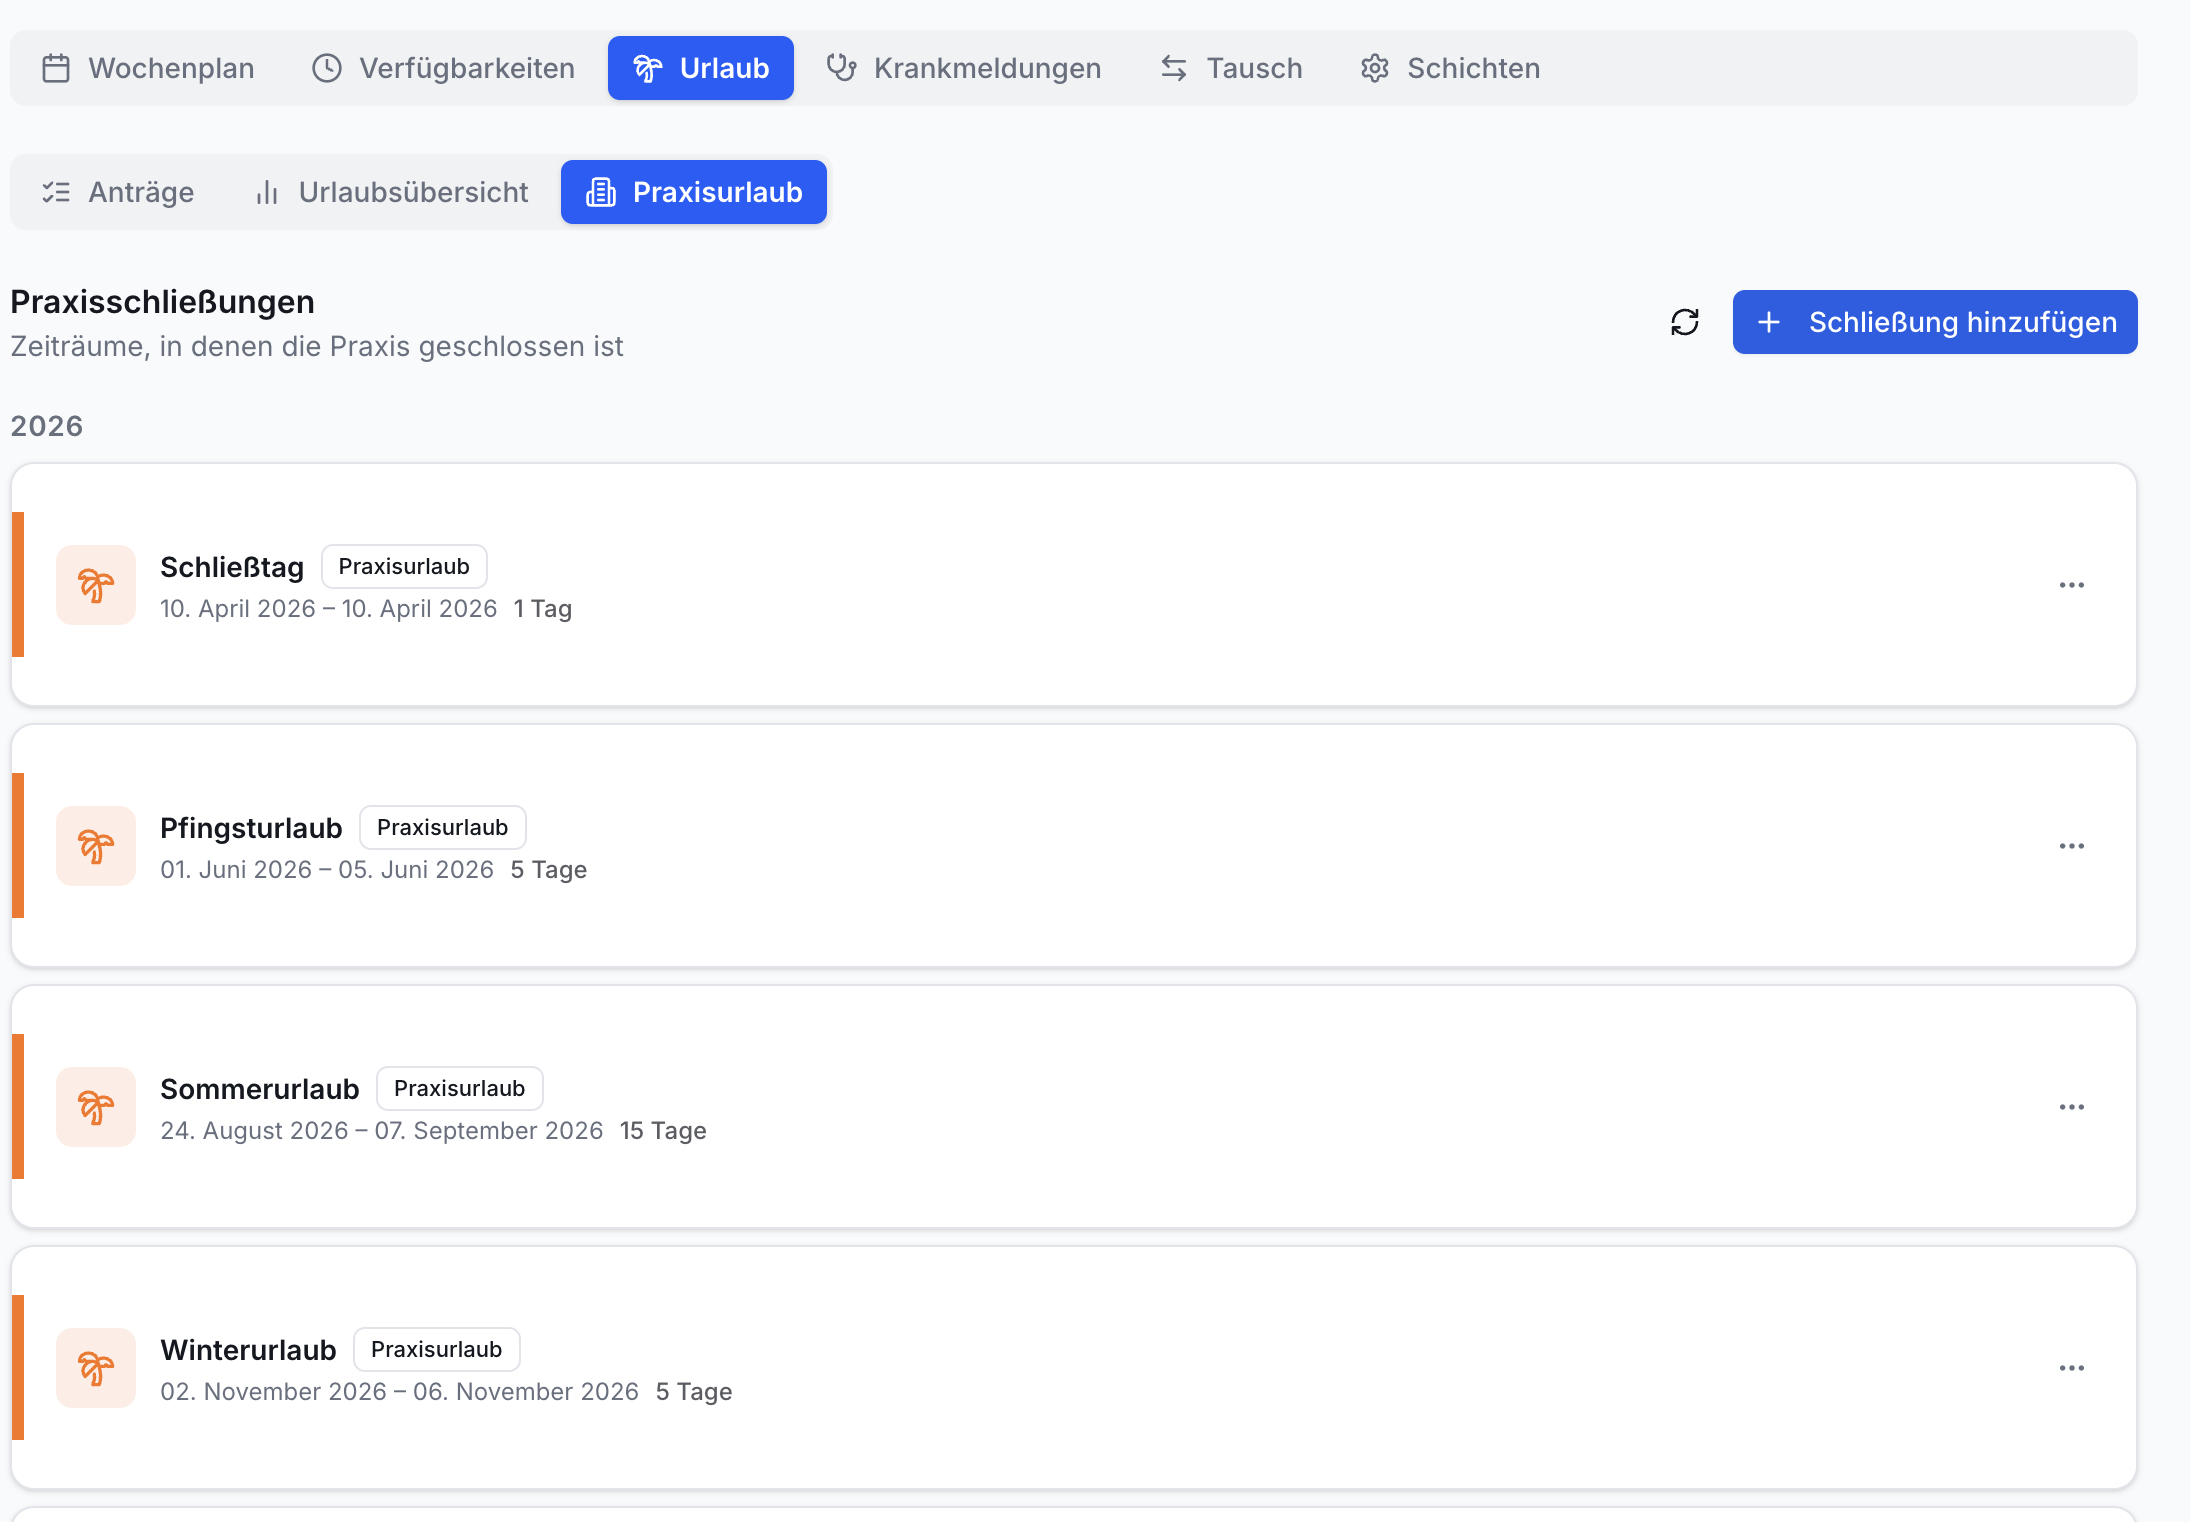
Task: Open the three-dot menu for Pfingsturlaub
Action: pos(2072,846)
